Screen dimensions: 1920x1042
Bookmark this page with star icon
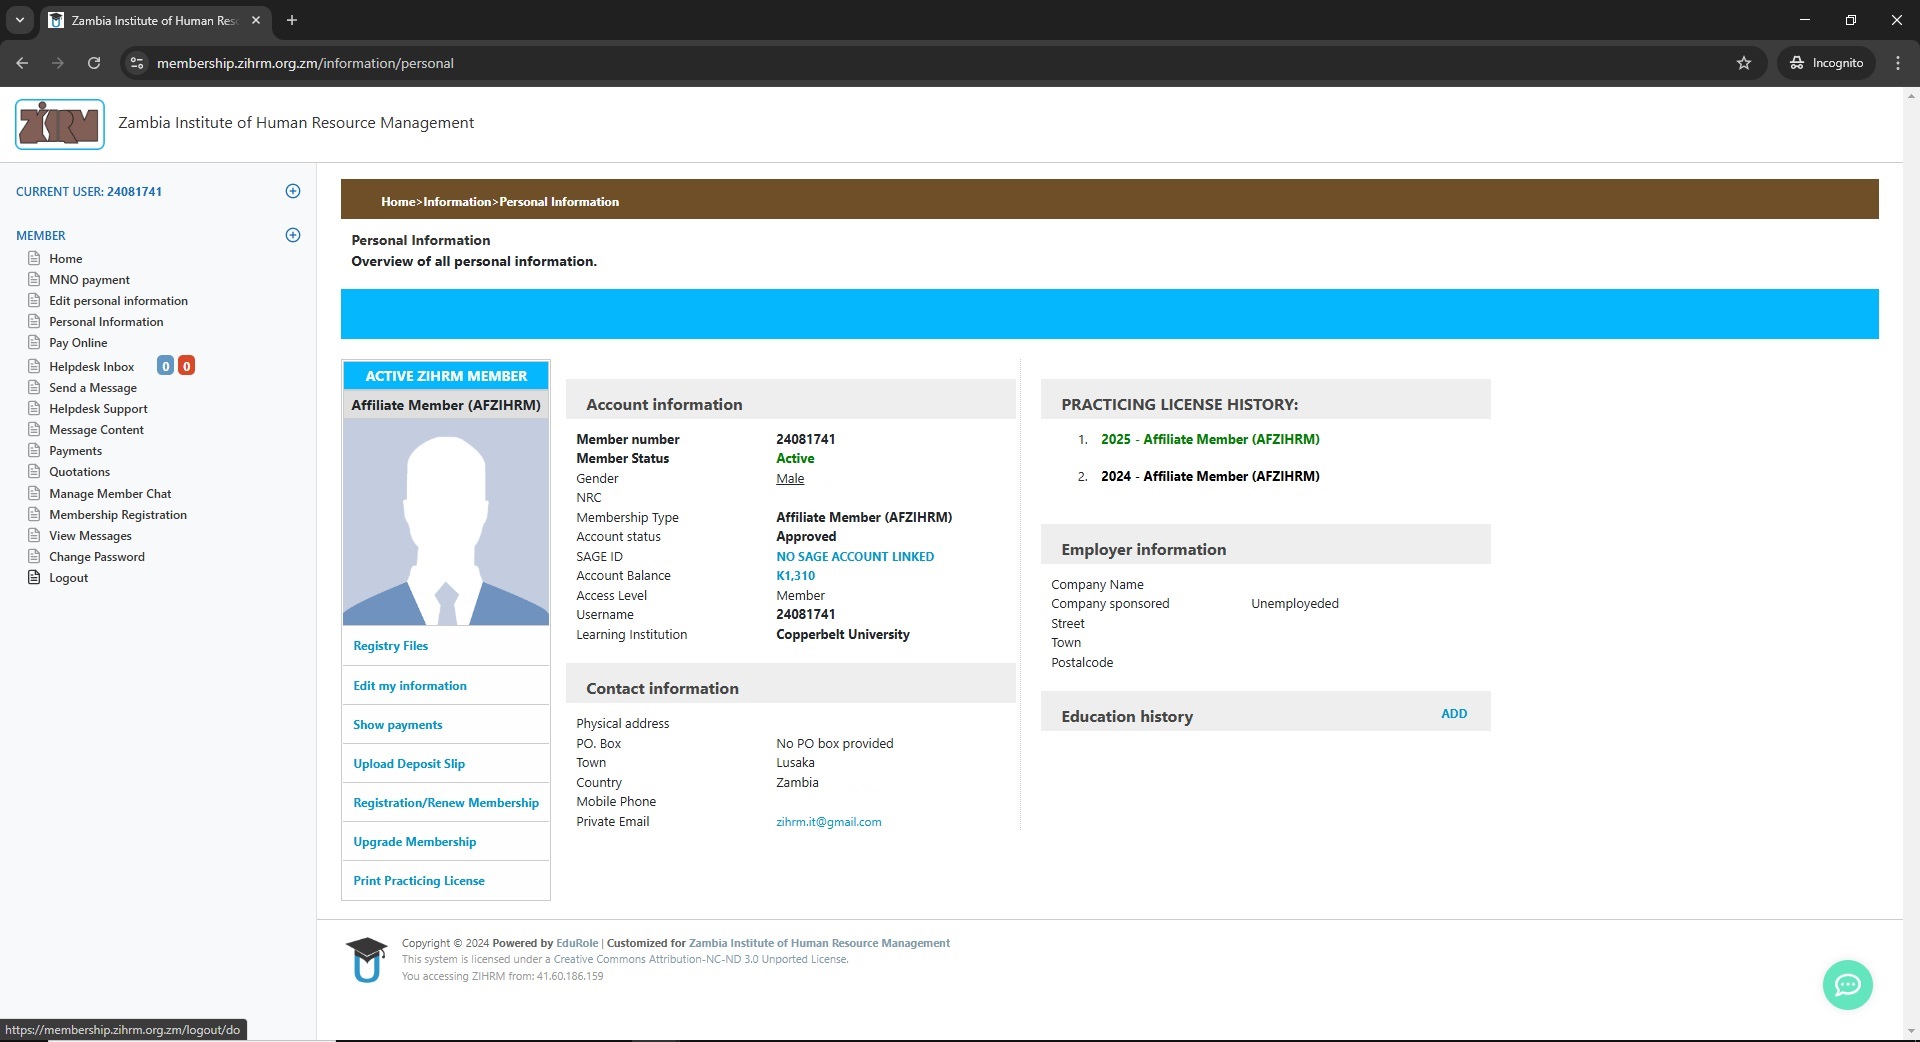point(1744,63)
